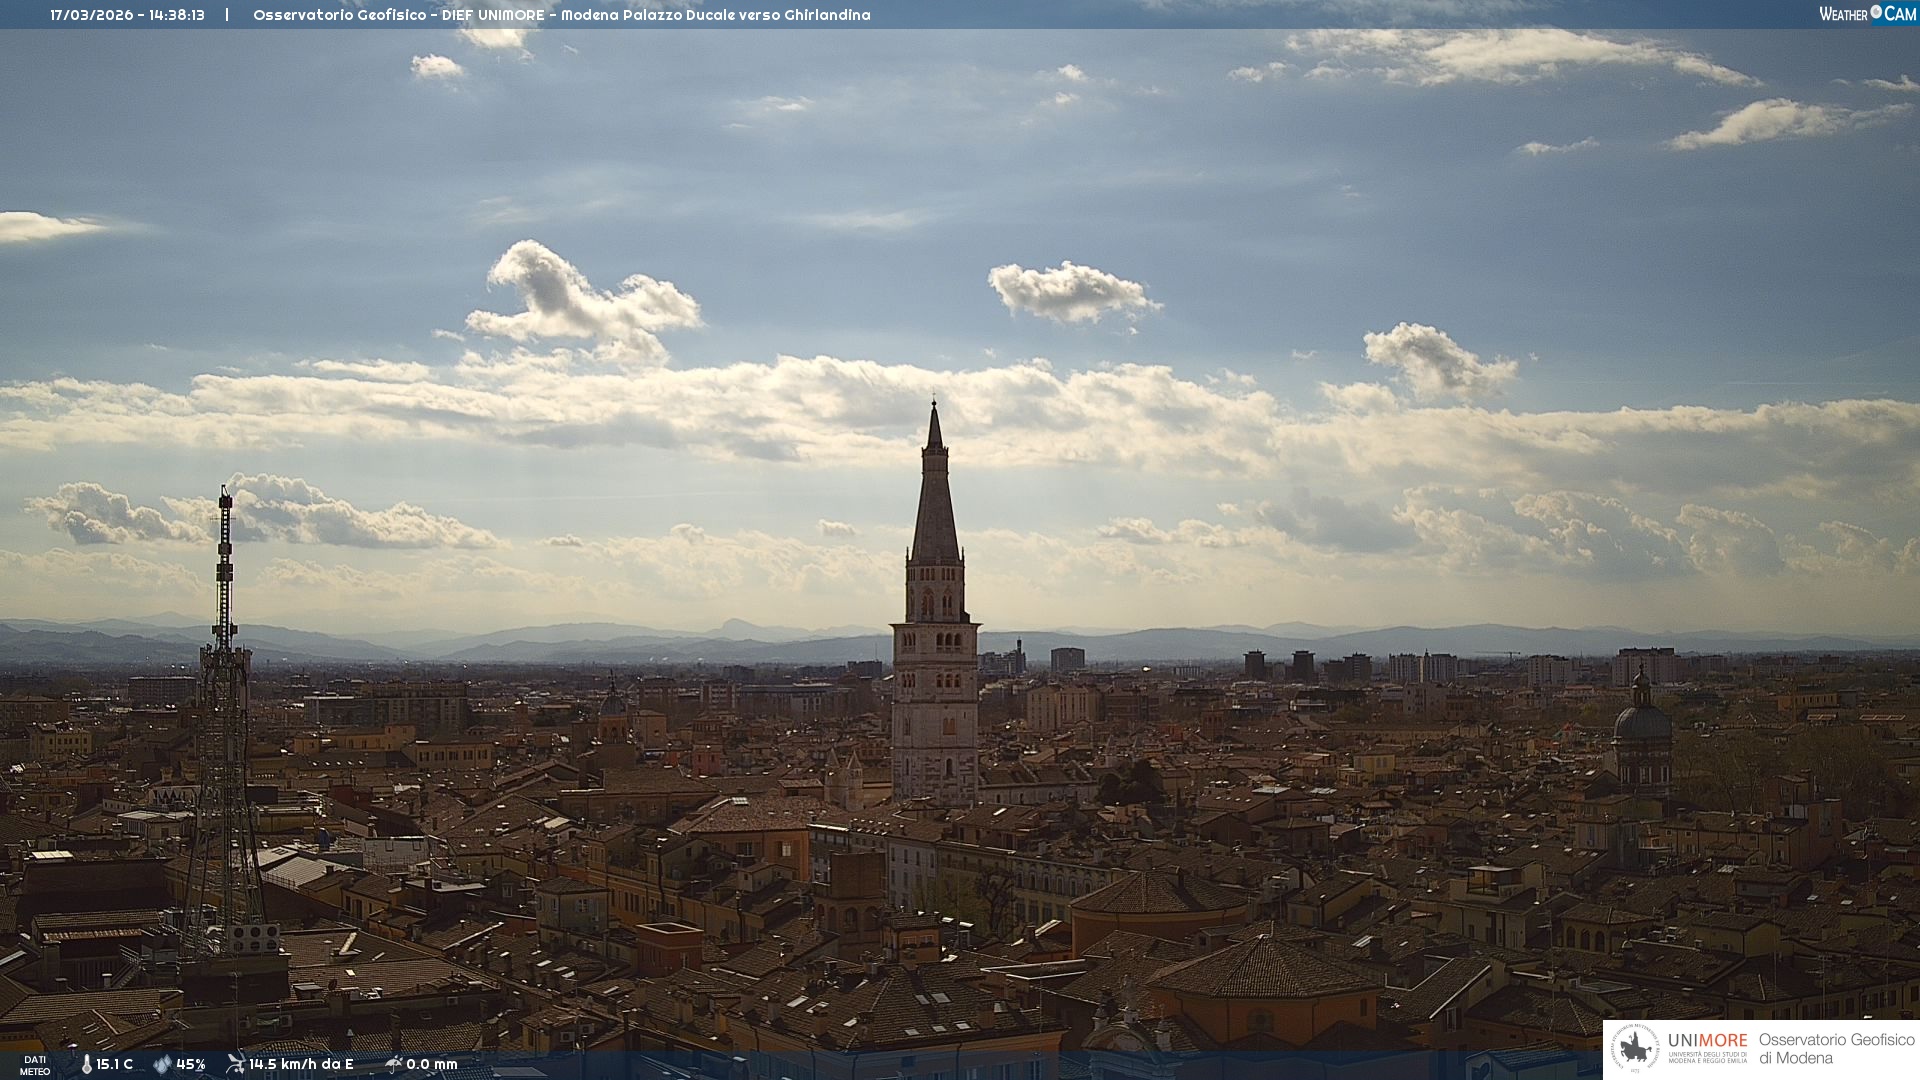
Task: Click the UNIMORE logo text
Action: (1707, 1041)
